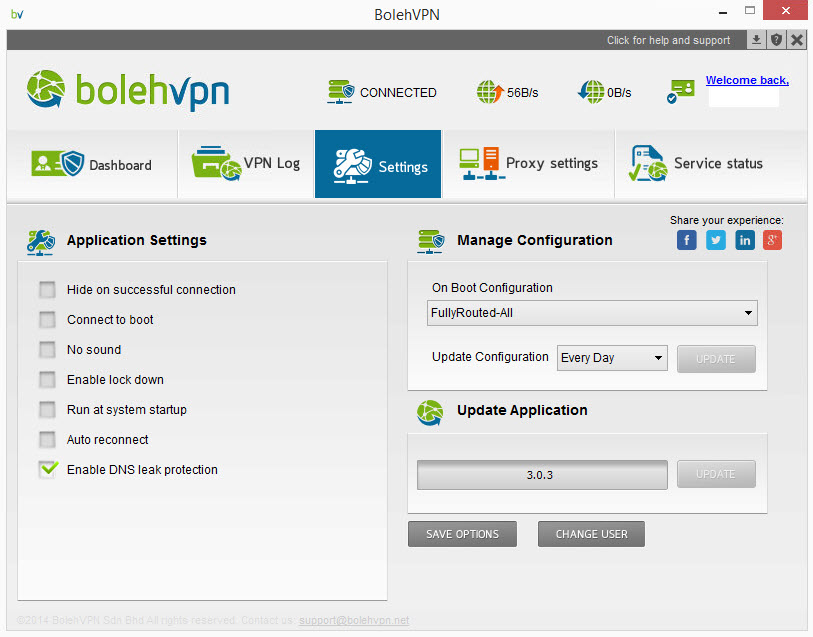Click the Application Settings wrench icon
This screenshot has width=813, height=637.
click(40, 242)
